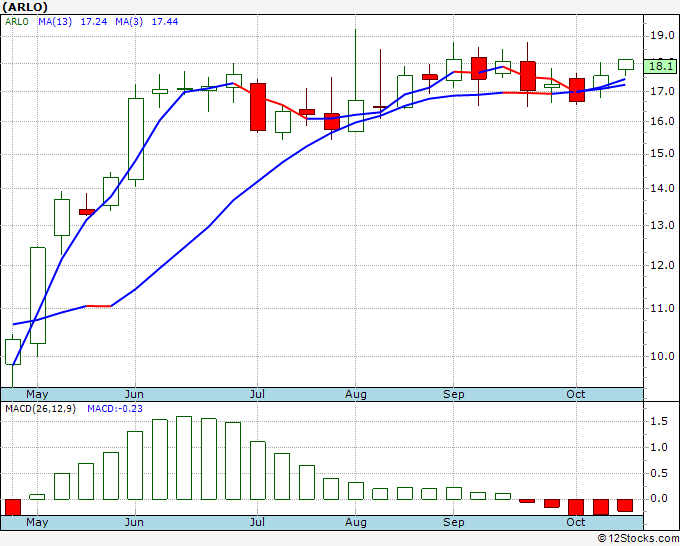This screenshot has height=546, width=680.
Task: Click the first red MACD bar before May
Action: [x=13, y=507]
